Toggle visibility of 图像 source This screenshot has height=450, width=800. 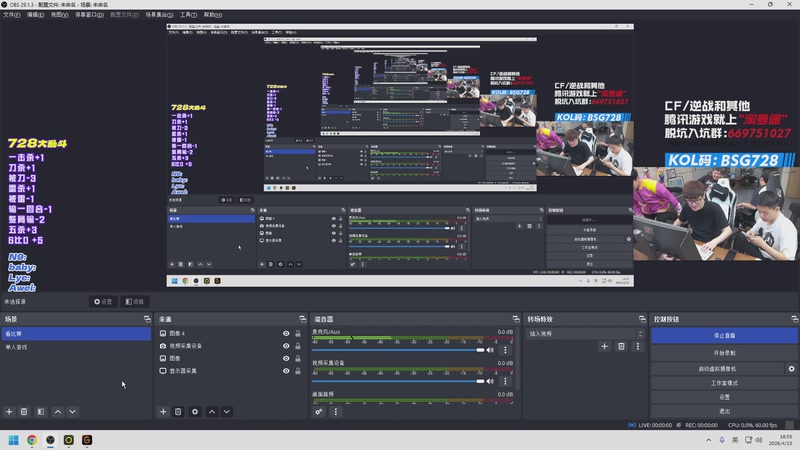pyautogui.click(x=286, y=358)
